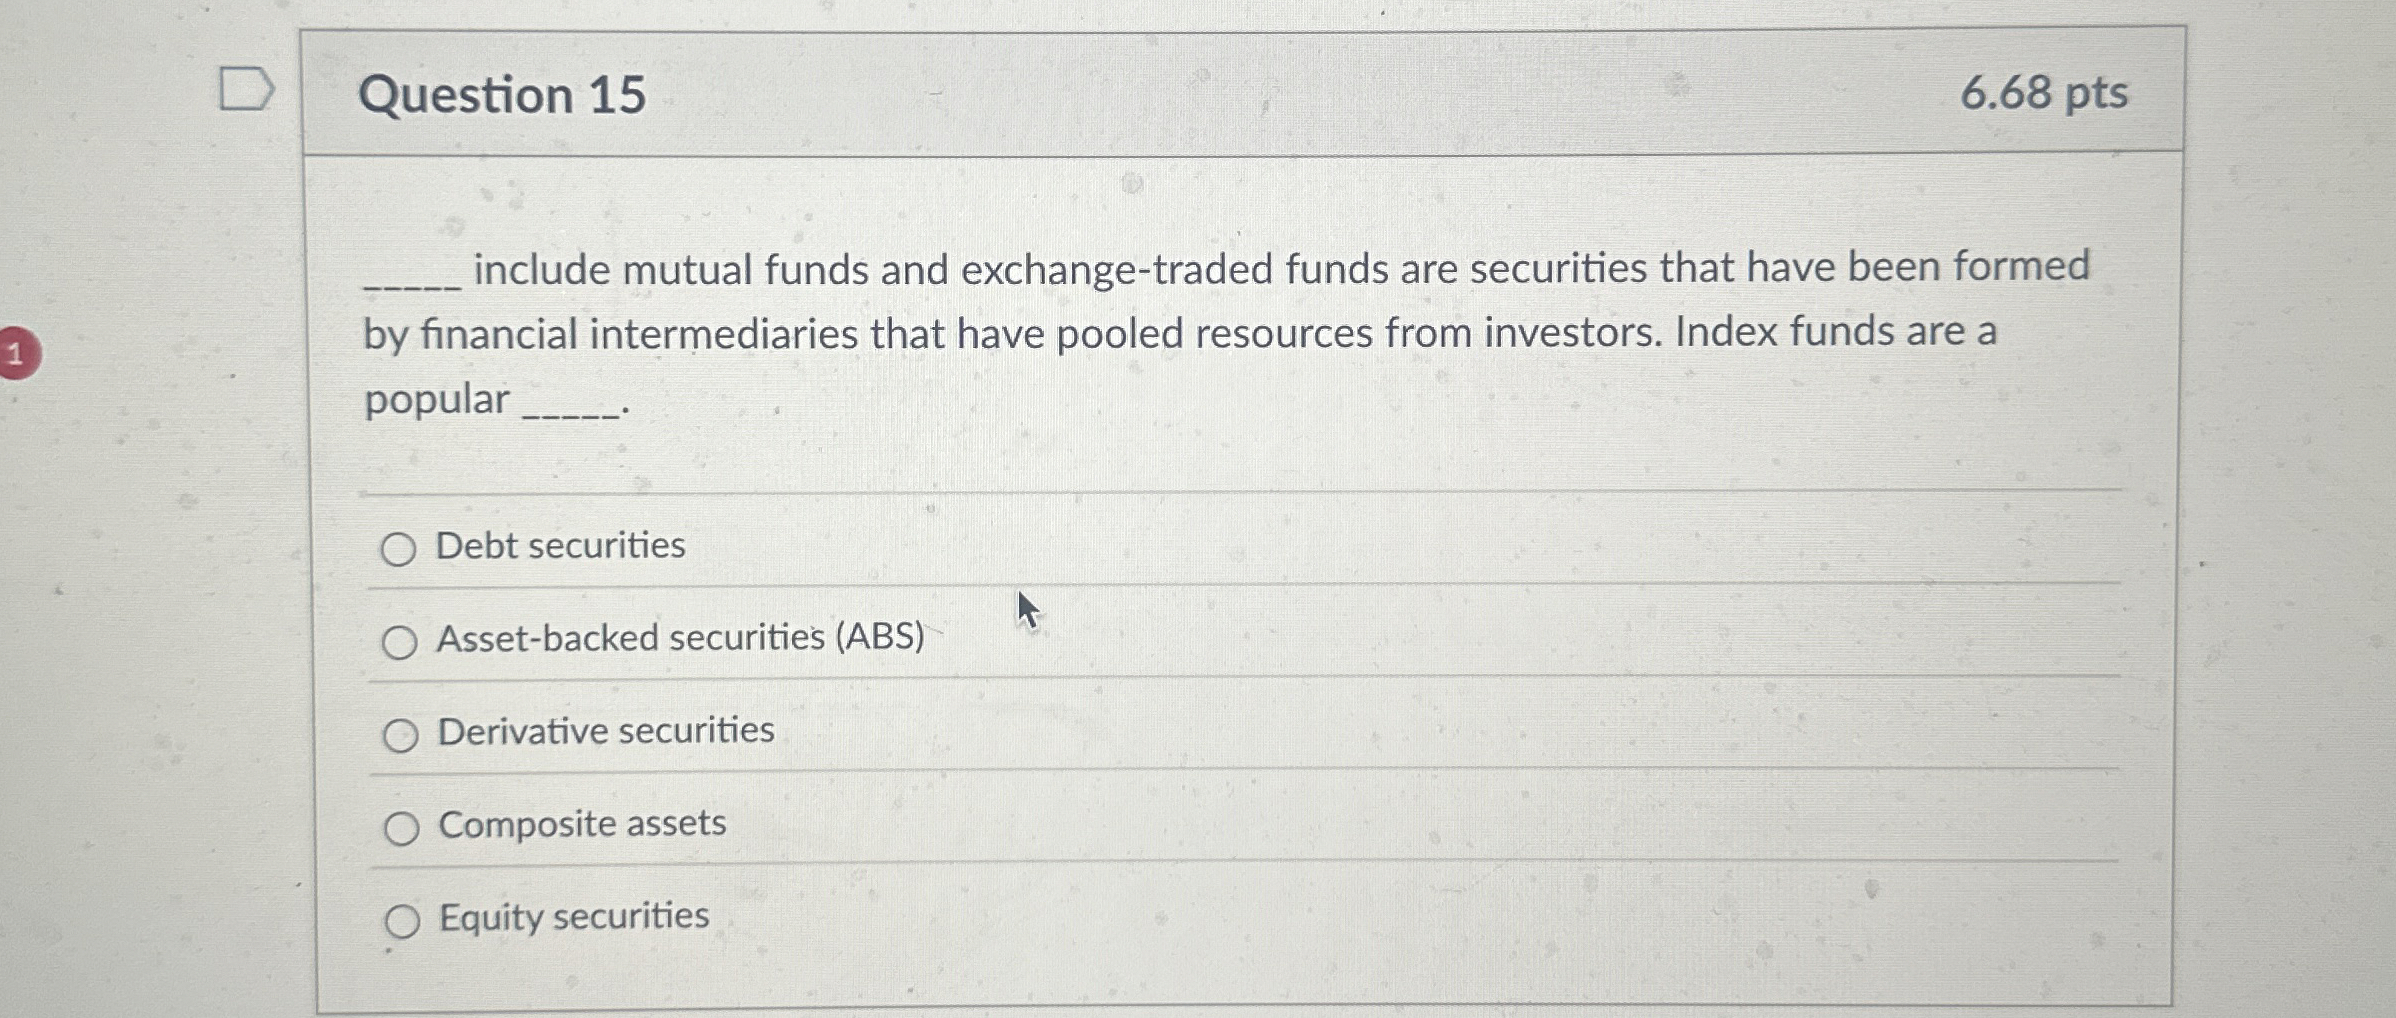2396x1018 pixels.
Task: Click the bookmark outline icon top left
Action: [248, 90]
